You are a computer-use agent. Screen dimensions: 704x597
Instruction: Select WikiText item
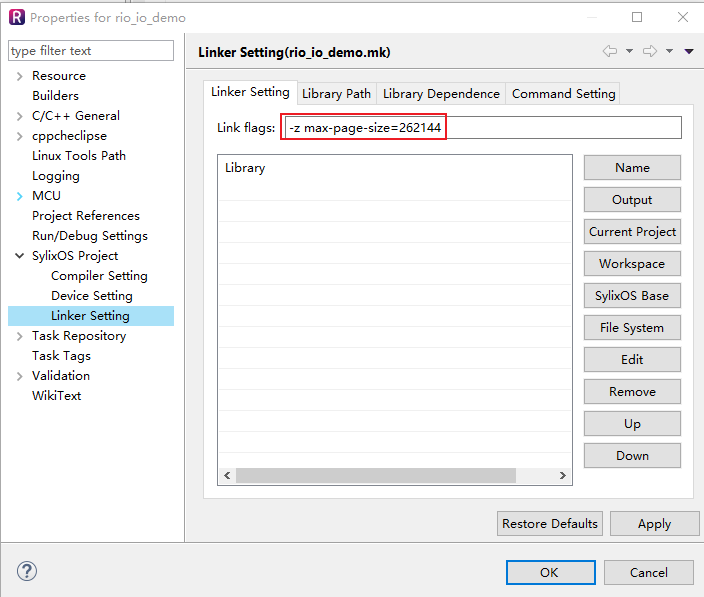pyautogui.click(x=57, y=396)
